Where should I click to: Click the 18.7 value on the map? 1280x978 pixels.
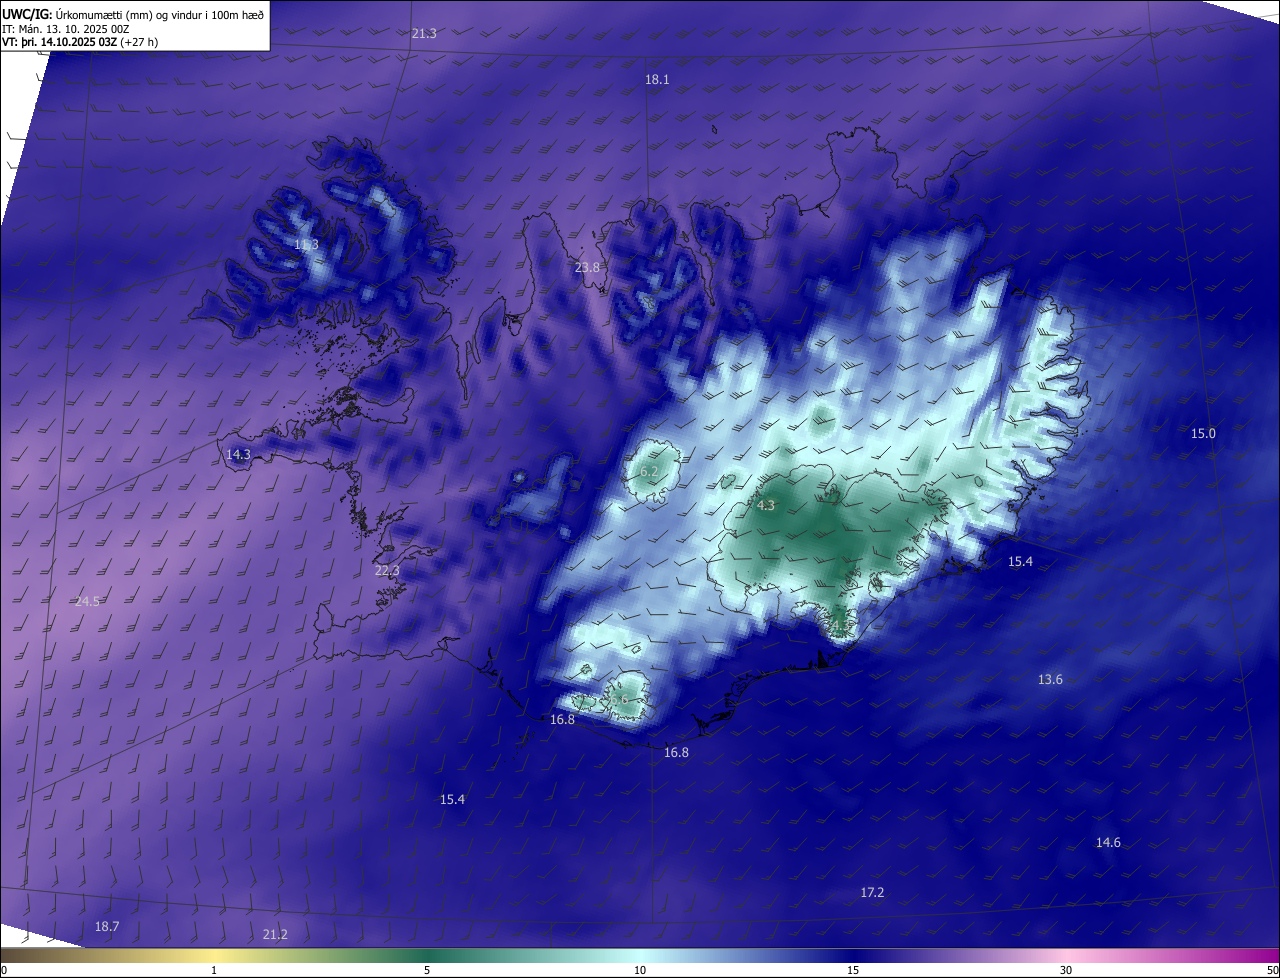pyautogui.click(x=107, y=927)
